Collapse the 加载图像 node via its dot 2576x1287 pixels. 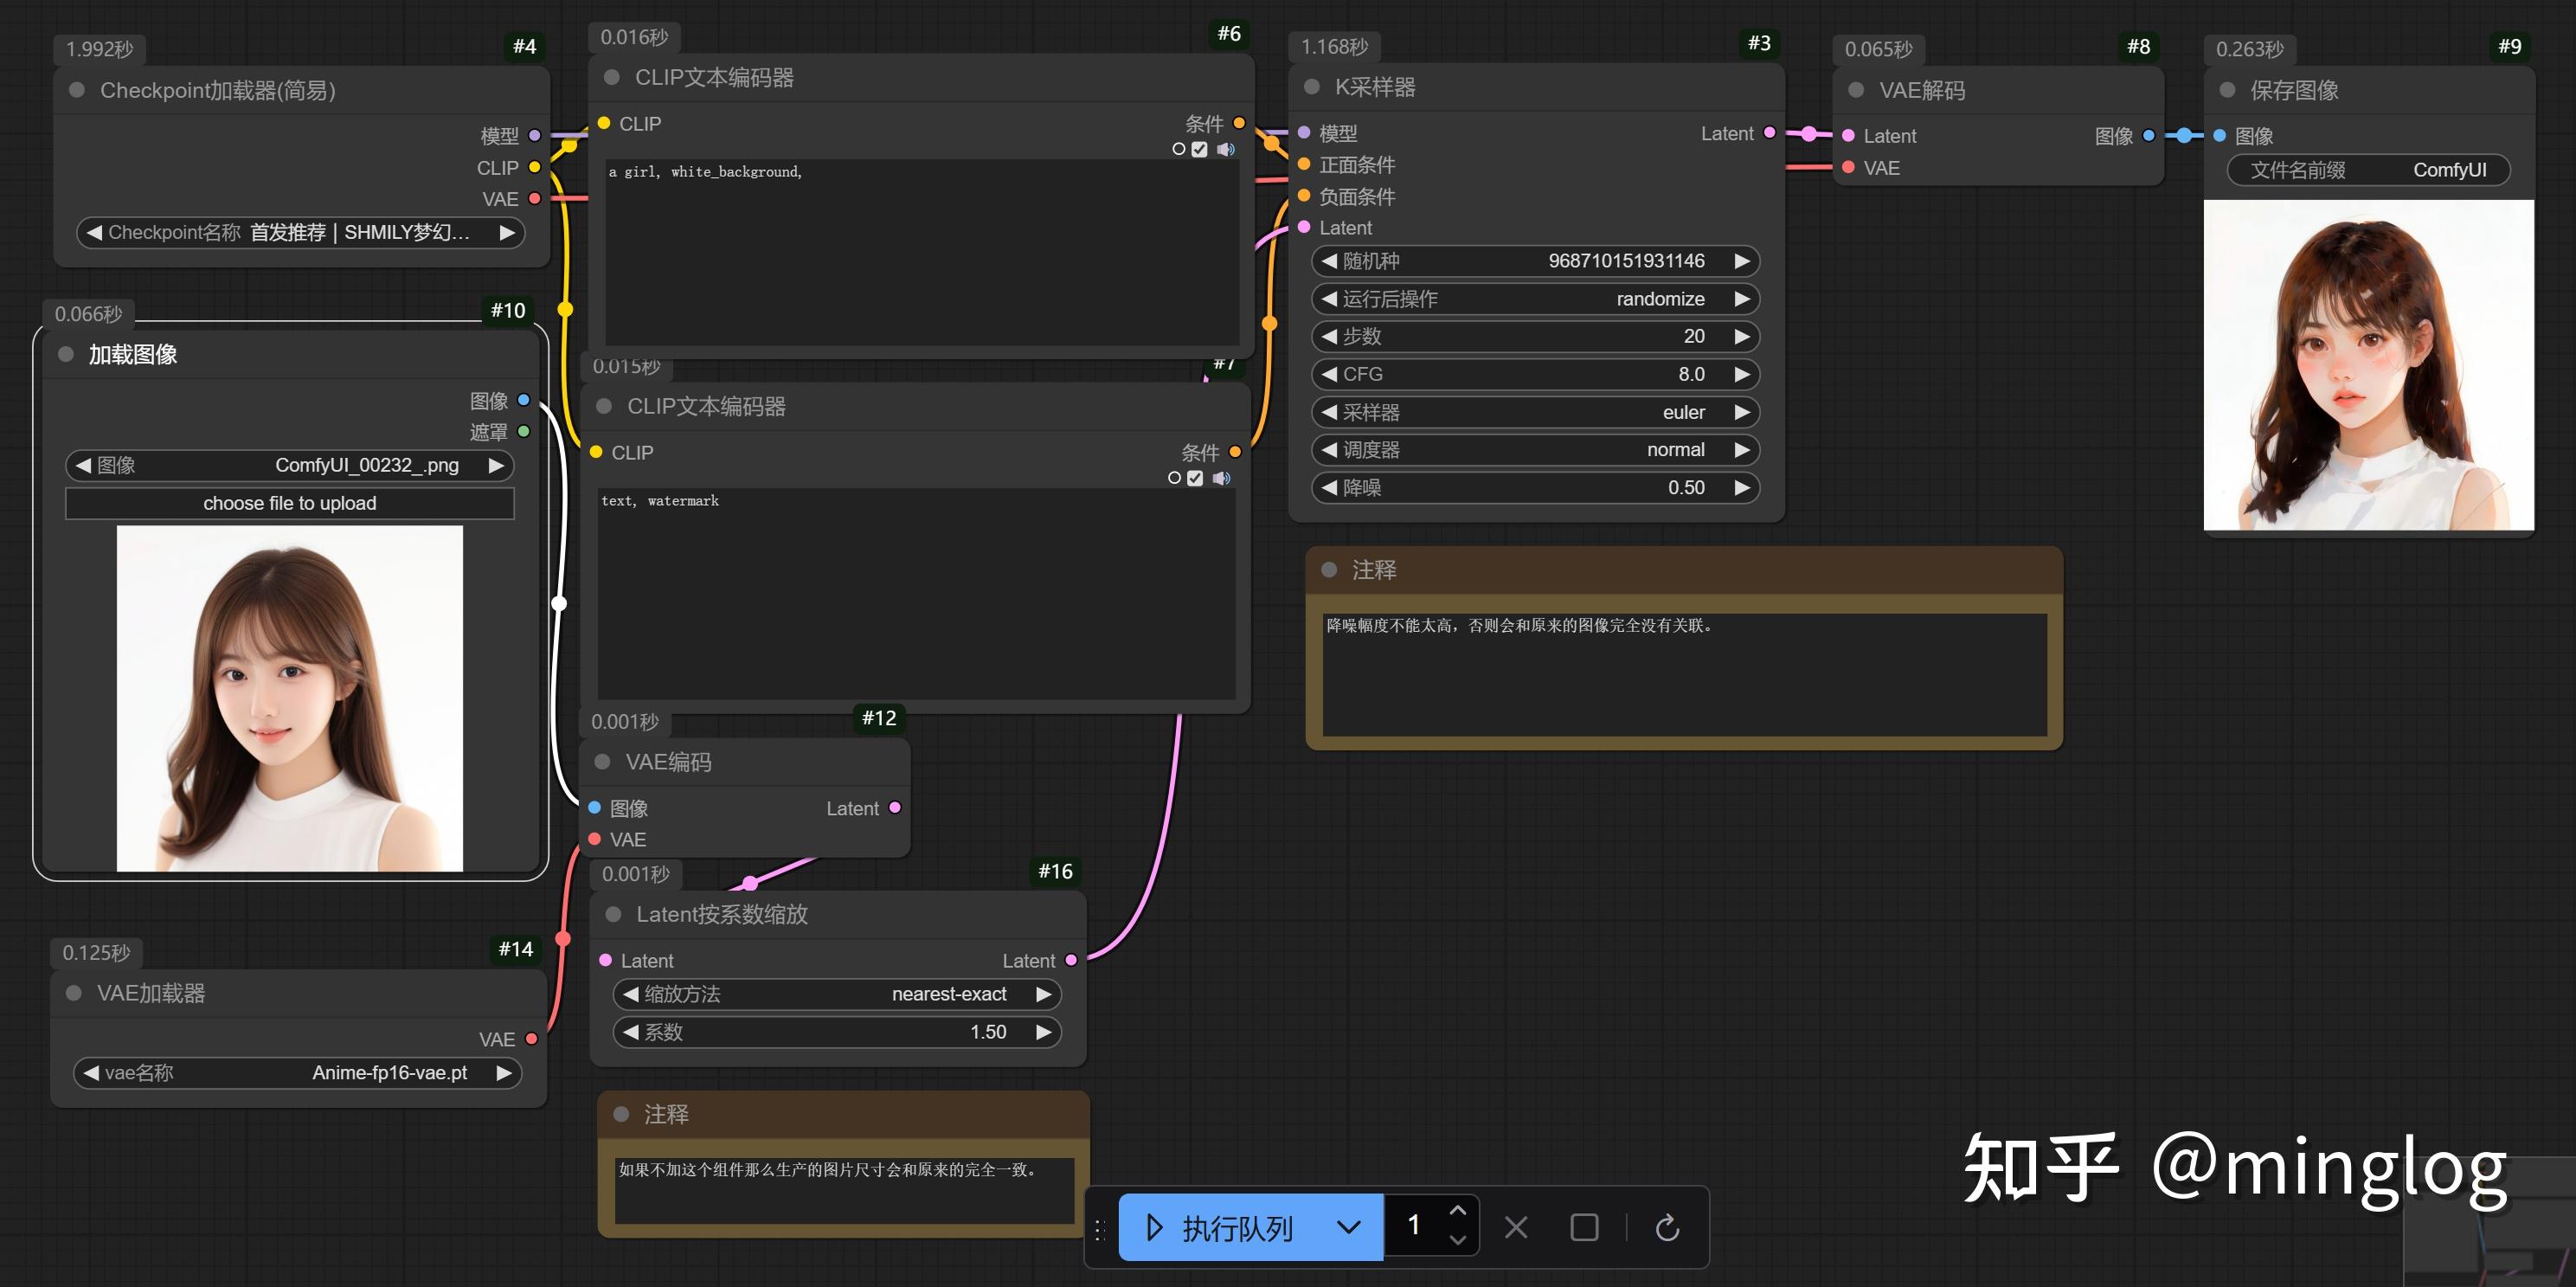66,354
